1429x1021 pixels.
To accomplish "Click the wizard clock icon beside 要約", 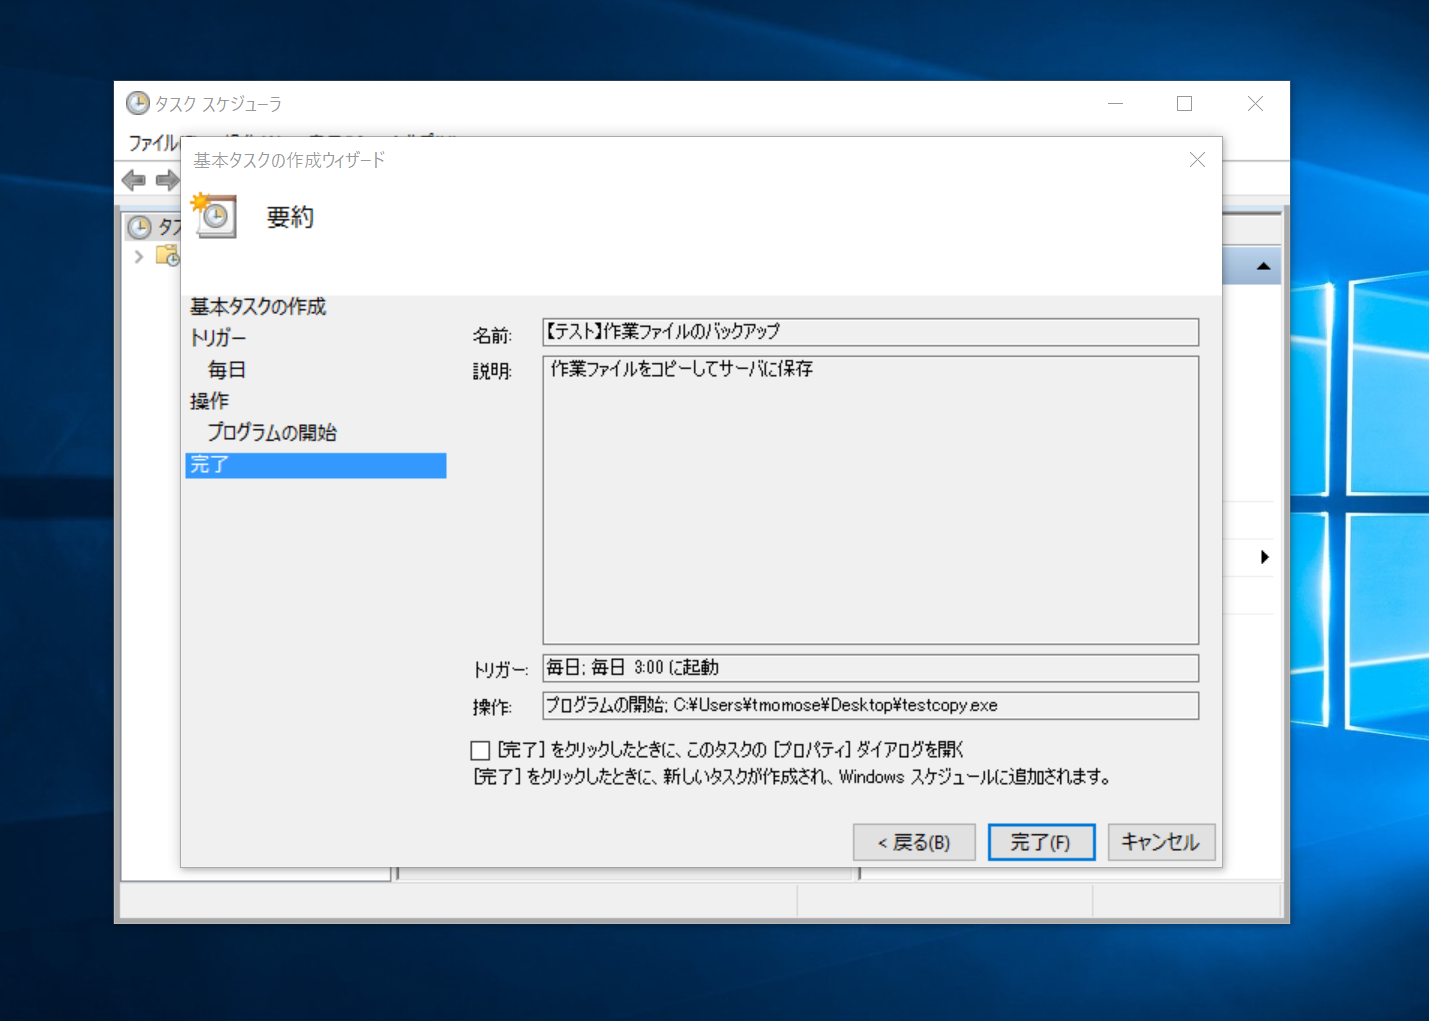I will click(x=214, y=216).
